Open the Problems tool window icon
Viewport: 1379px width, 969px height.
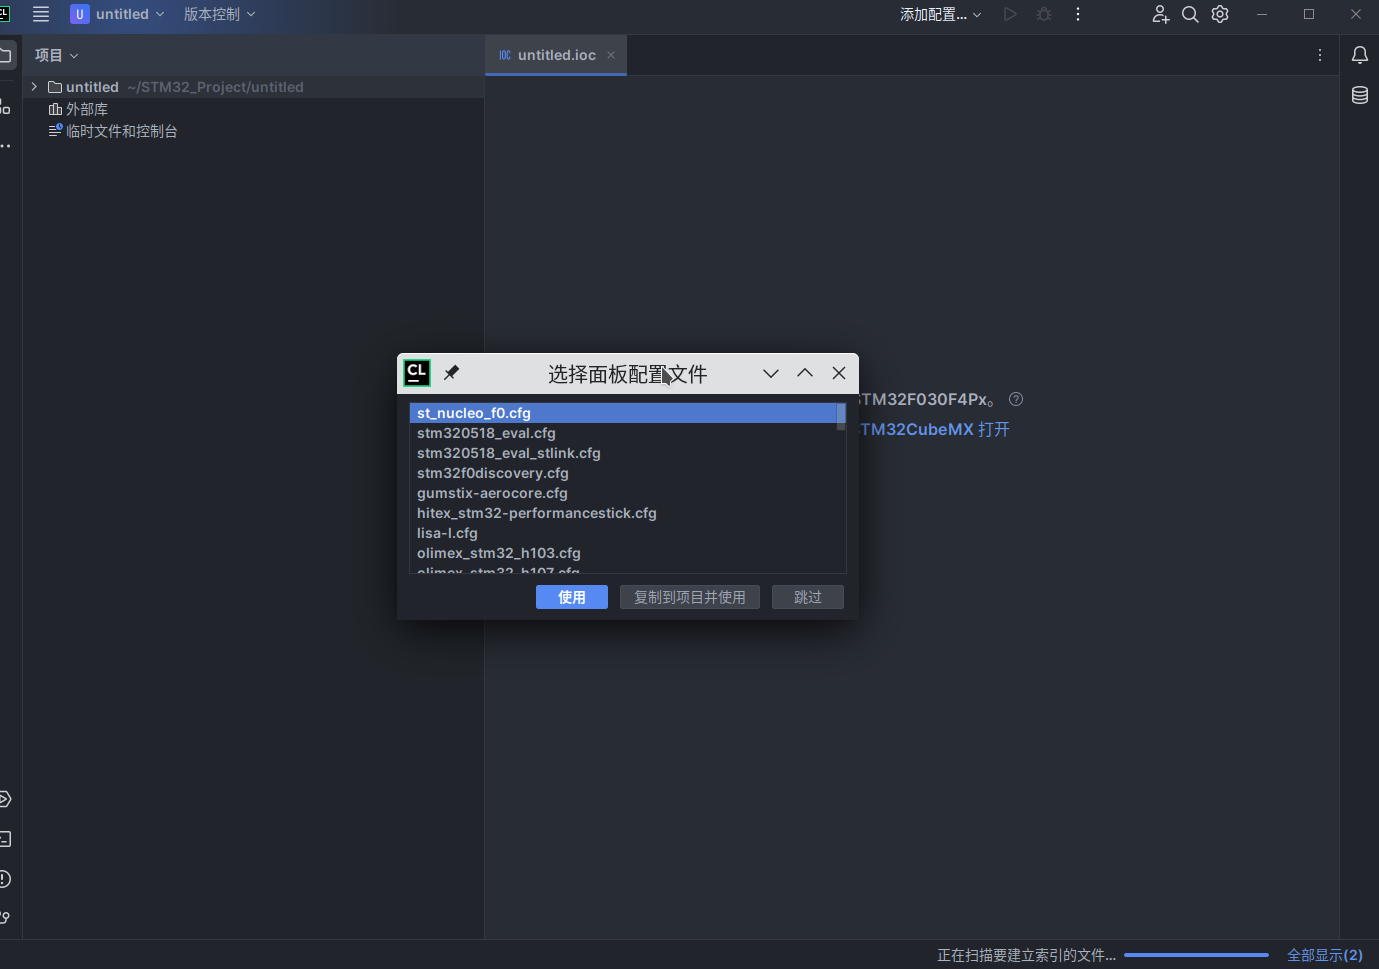click(6, 879)
